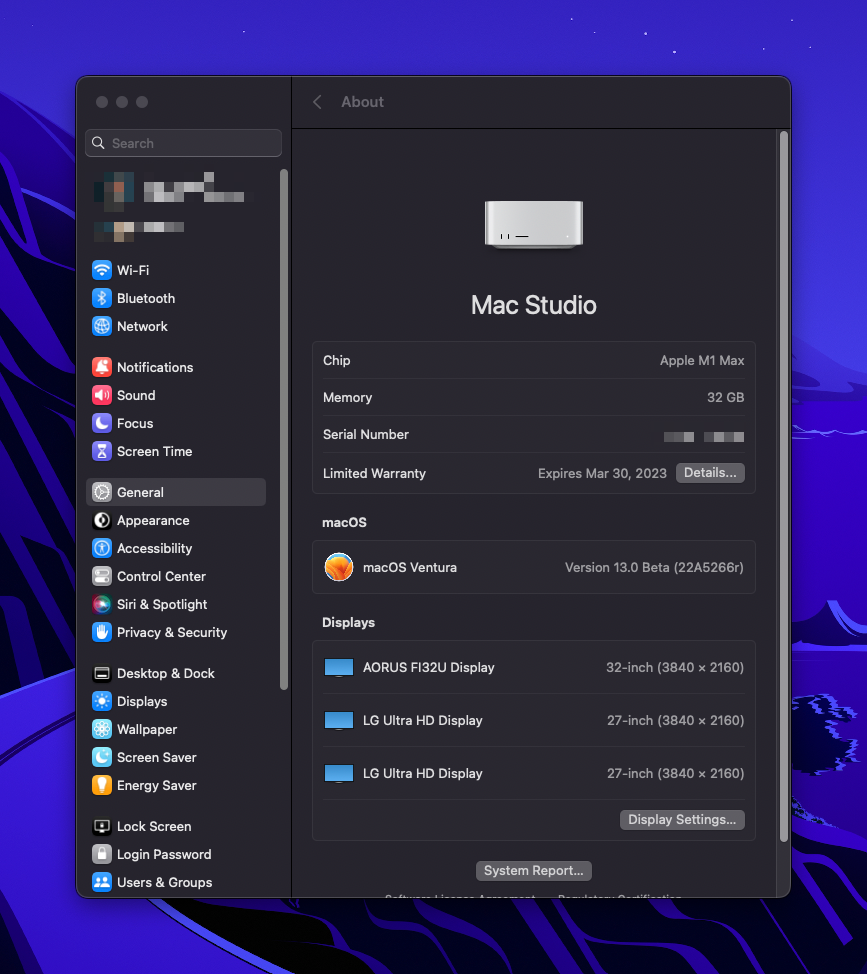Click the macOS Ventura logo icon
Viewport: 867px width, 974px height.
tap(339, 567)
